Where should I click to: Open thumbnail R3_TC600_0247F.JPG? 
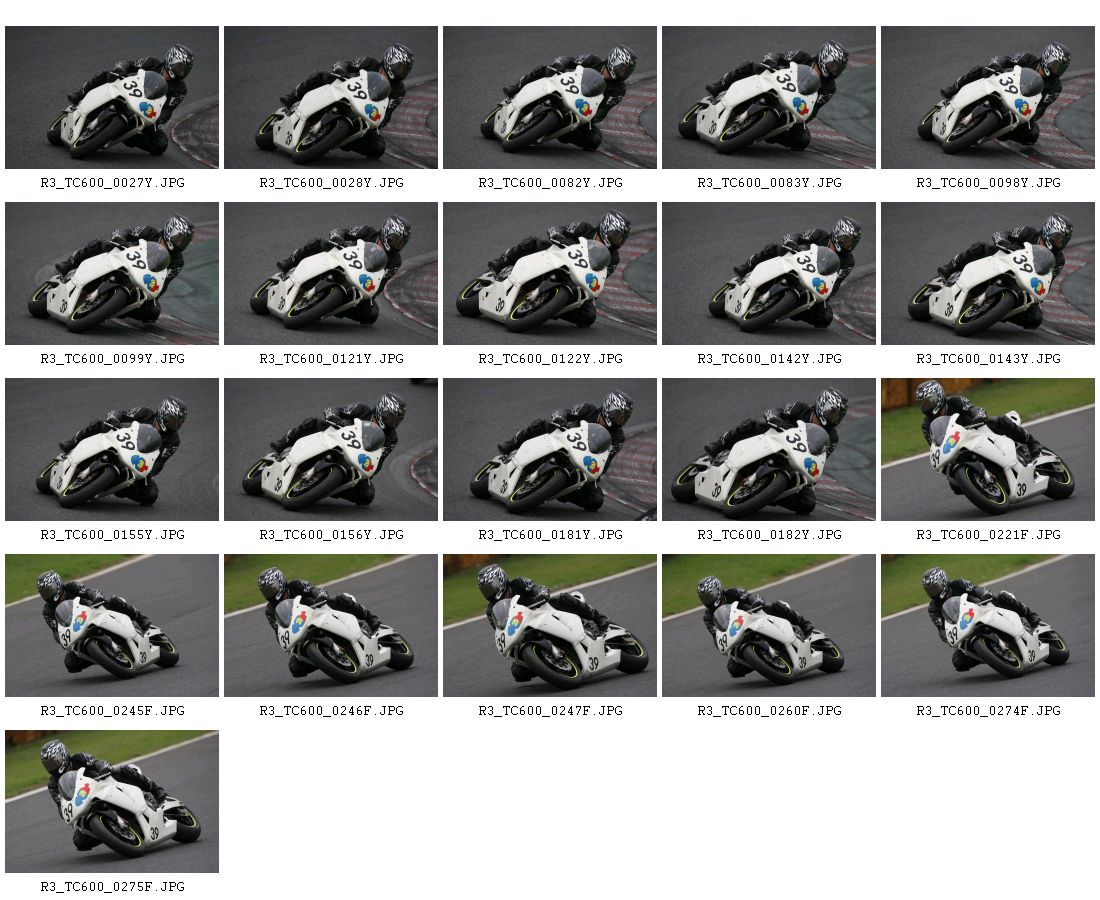tap(550, 626)
